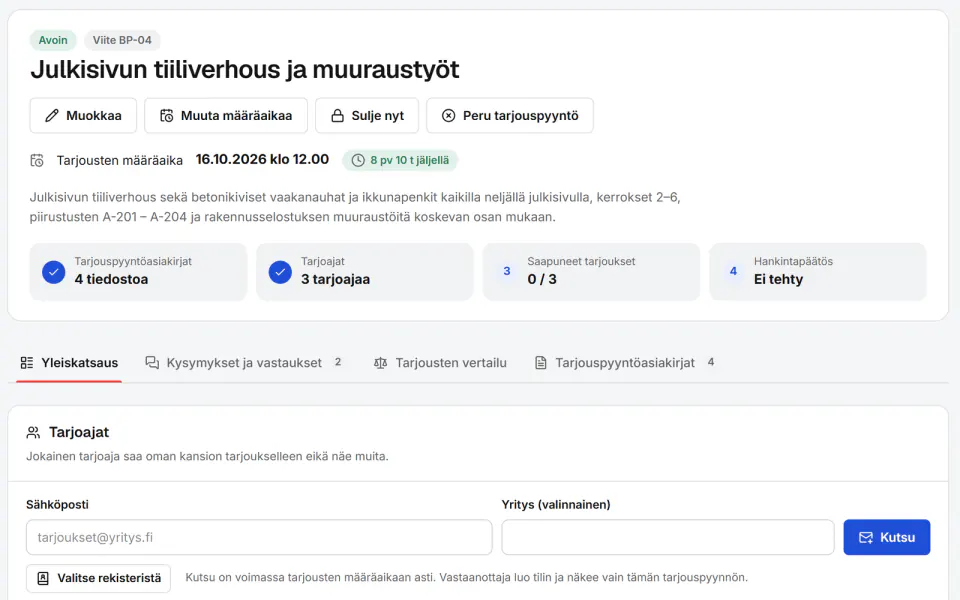Click the calendar icon beside Tarjousten määräaika
Image resolution: width=960 pixels, height=600 pixels.
(x=37, y=160)
